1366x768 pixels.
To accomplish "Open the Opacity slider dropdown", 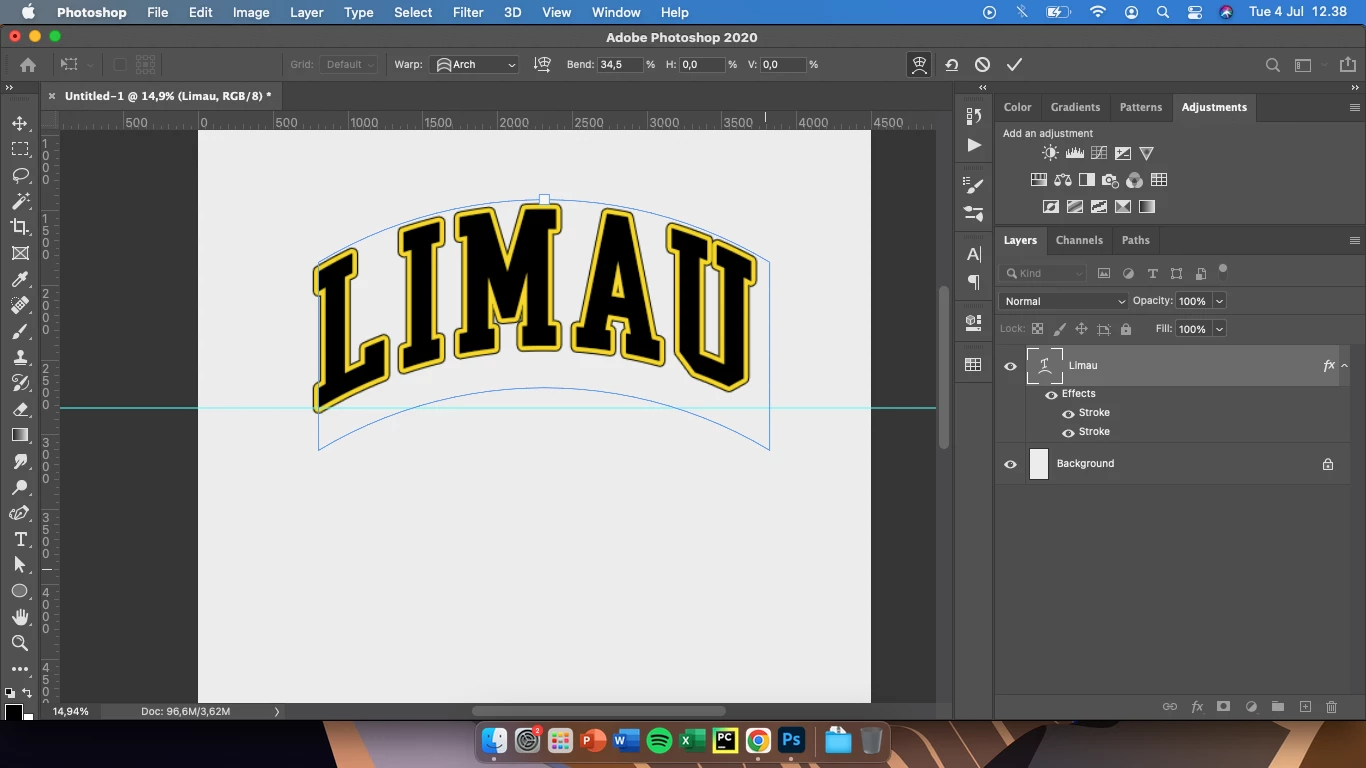I will (1219, 301).
